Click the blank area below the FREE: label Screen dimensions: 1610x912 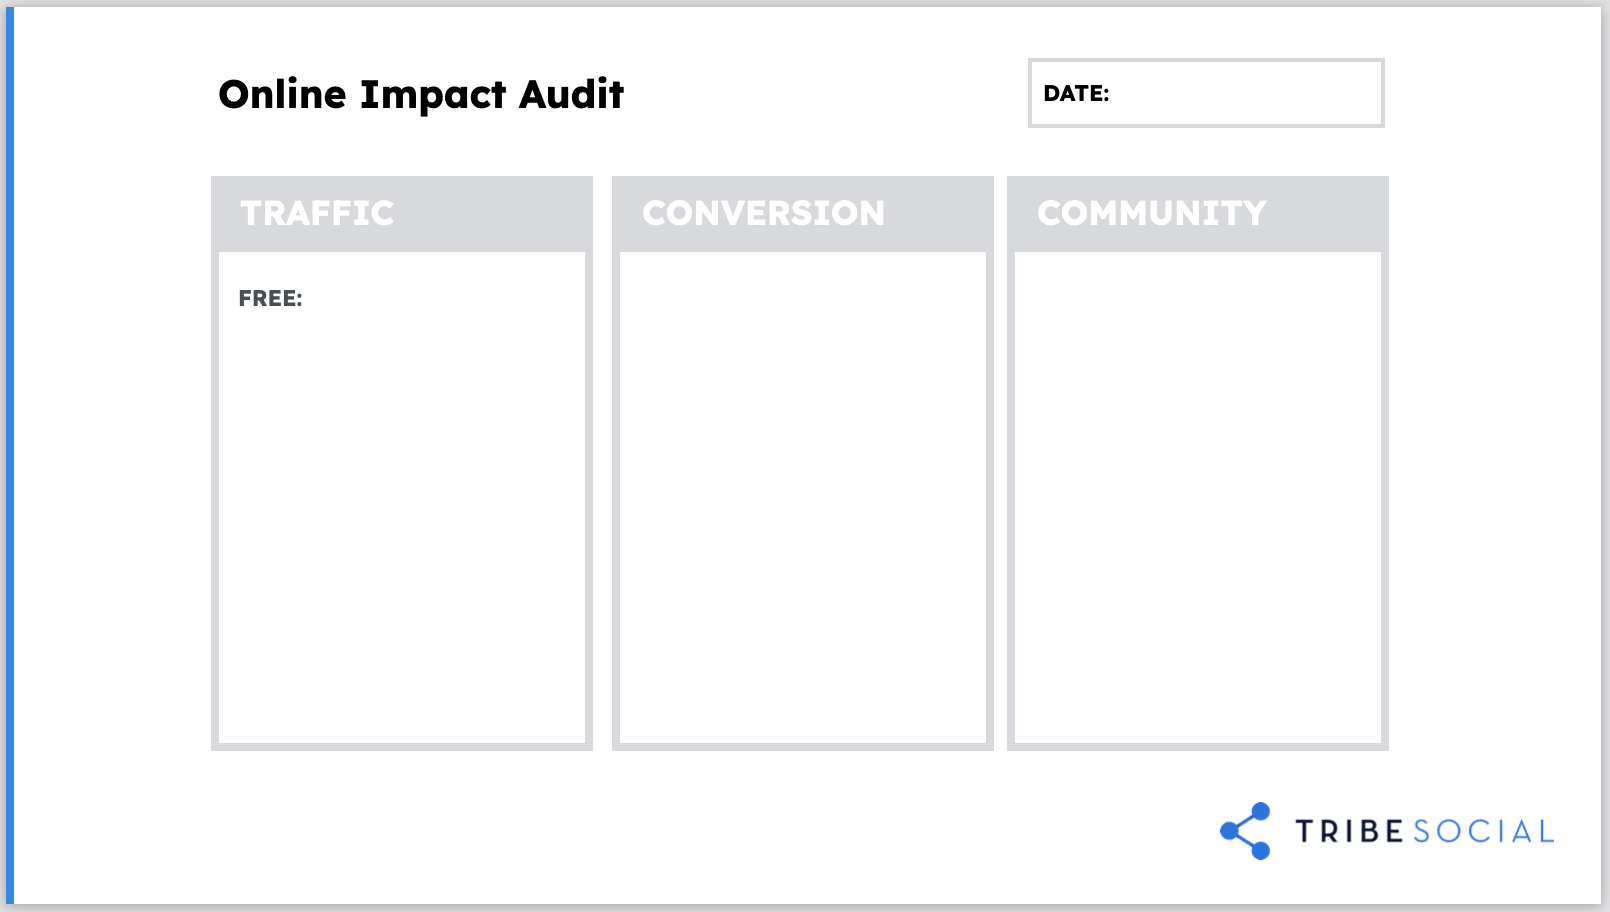coord(401,520)
